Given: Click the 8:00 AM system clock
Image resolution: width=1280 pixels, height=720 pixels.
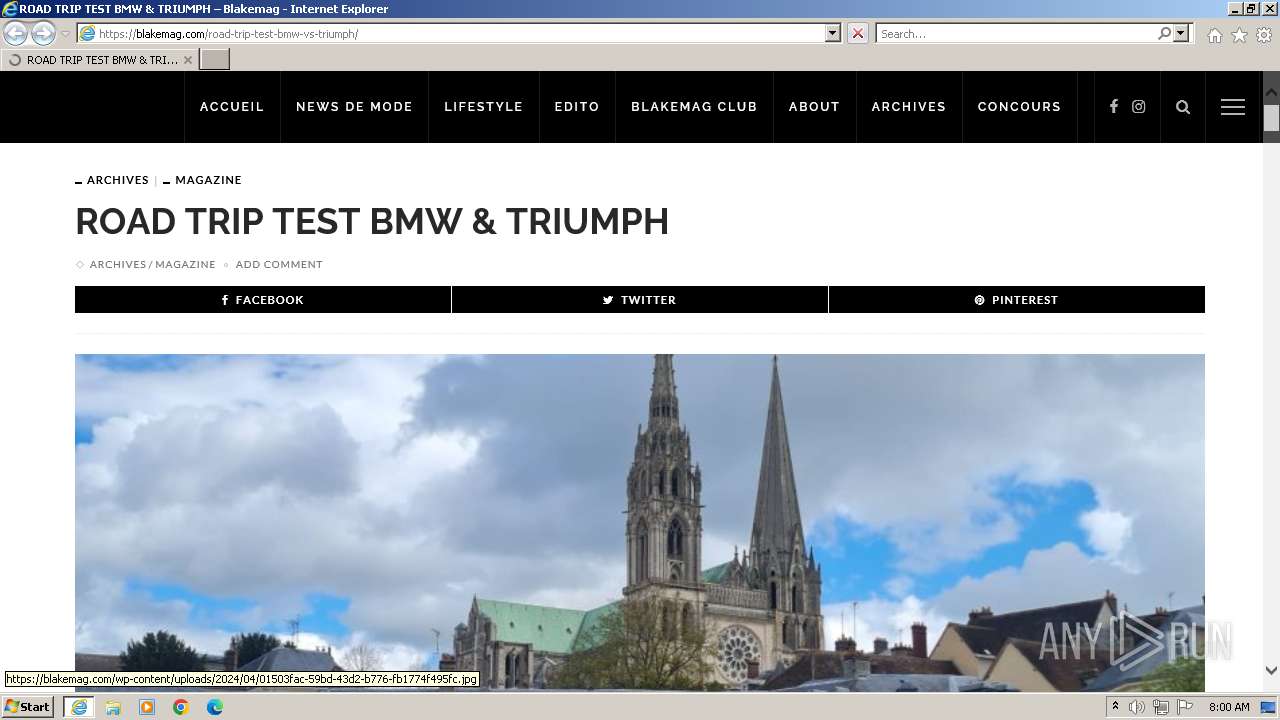Looking at the screenshot, I should pos(1229,707).
